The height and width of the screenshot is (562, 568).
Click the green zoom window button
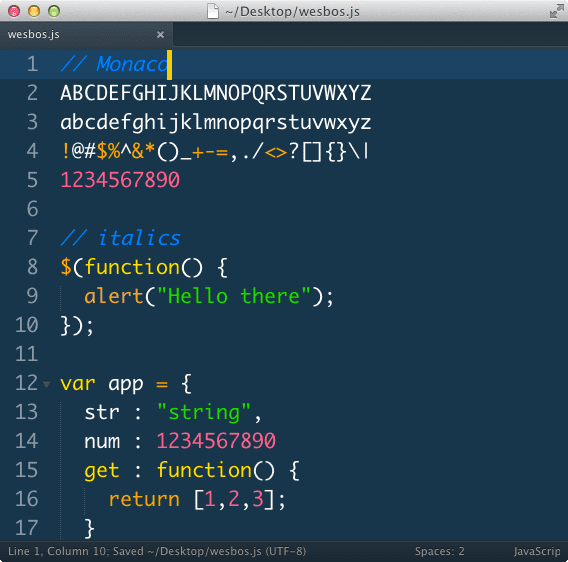click(x=54, y=11)
